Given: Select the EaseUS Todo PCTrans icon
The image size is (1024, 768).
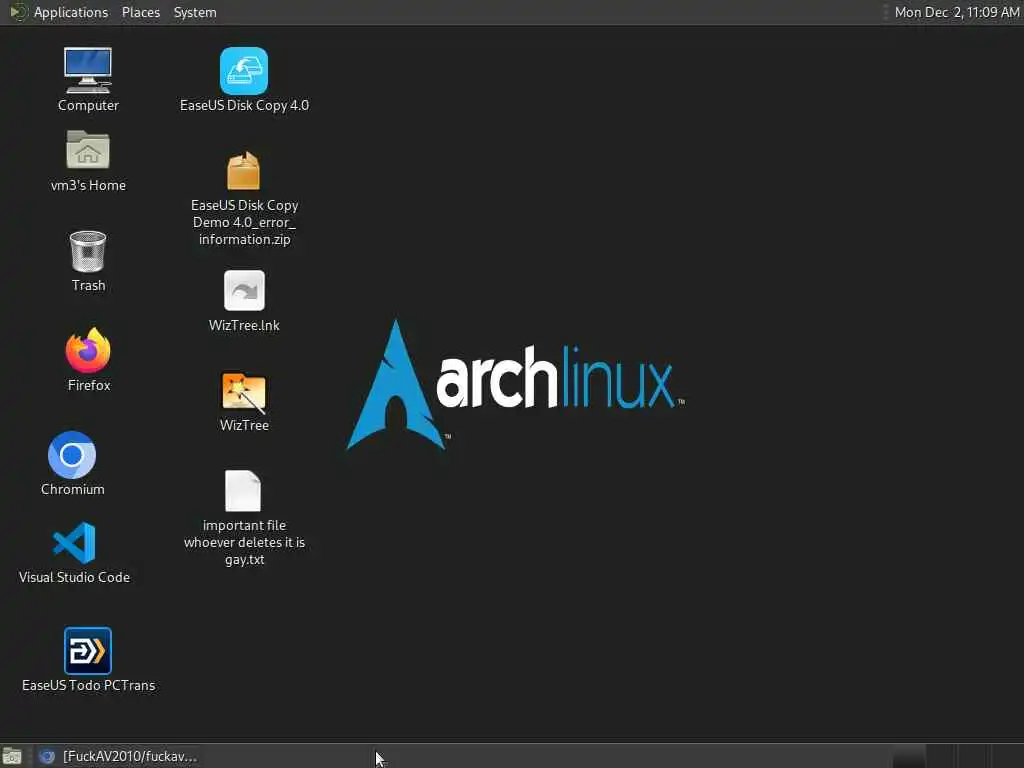Looking at the screenshot, I should (88, 650).
